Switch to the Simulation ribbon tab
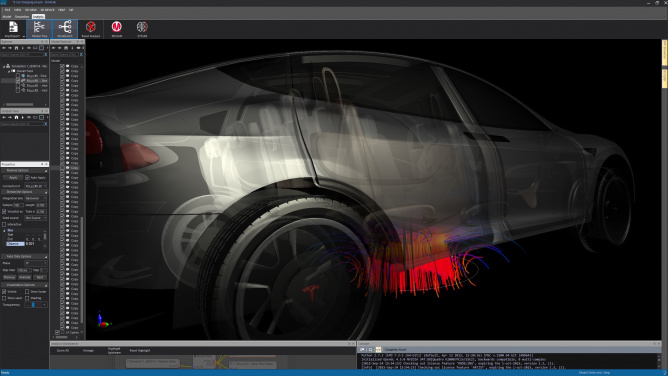668x376 pixels. coord(22,17)
